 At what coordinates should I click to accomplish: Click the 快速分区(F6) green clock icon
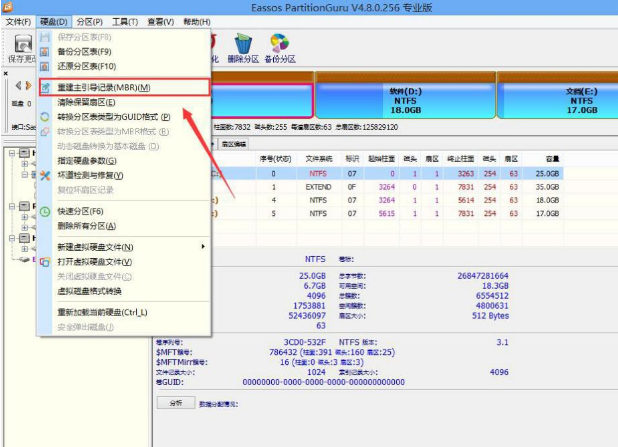pos(45,212)
